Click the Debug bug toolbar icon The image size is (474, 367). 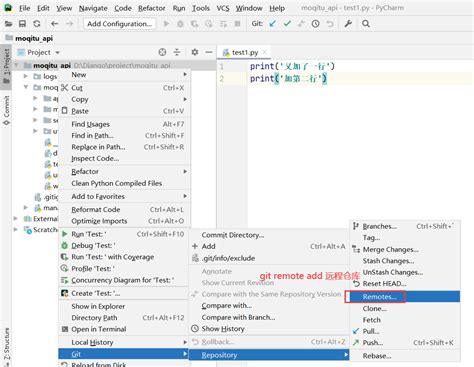point(180,24)
